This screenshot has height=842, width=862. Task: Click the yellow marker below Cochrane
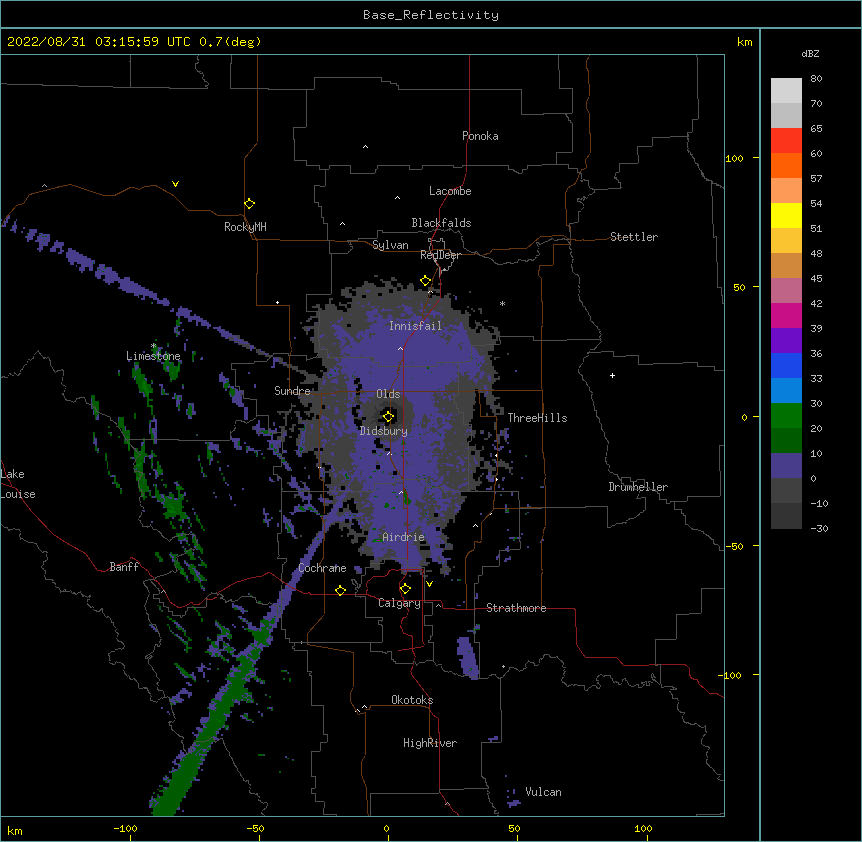340,590
